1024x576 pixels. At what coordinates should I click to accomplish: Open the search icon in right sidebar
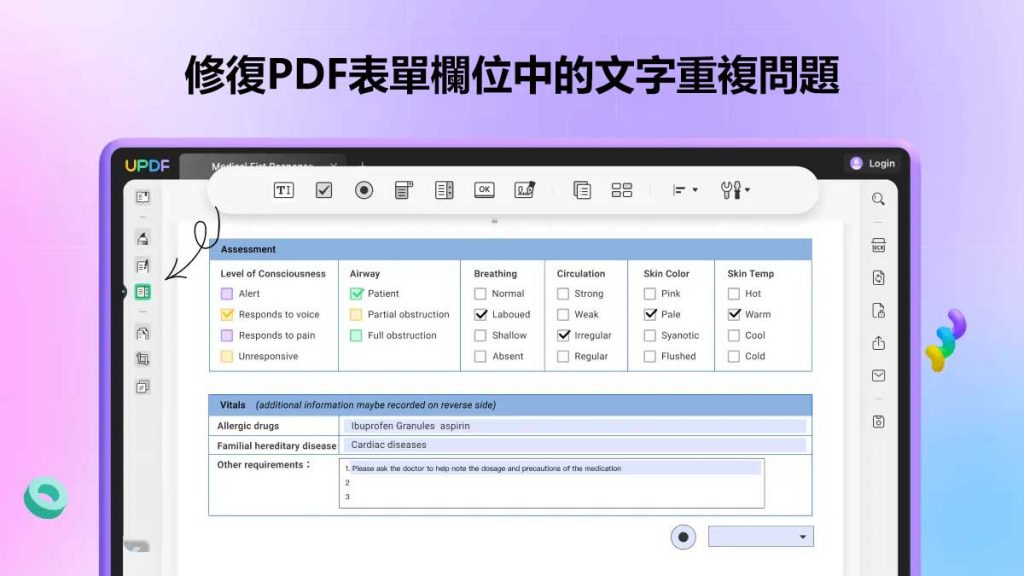(x=878, y=199)
